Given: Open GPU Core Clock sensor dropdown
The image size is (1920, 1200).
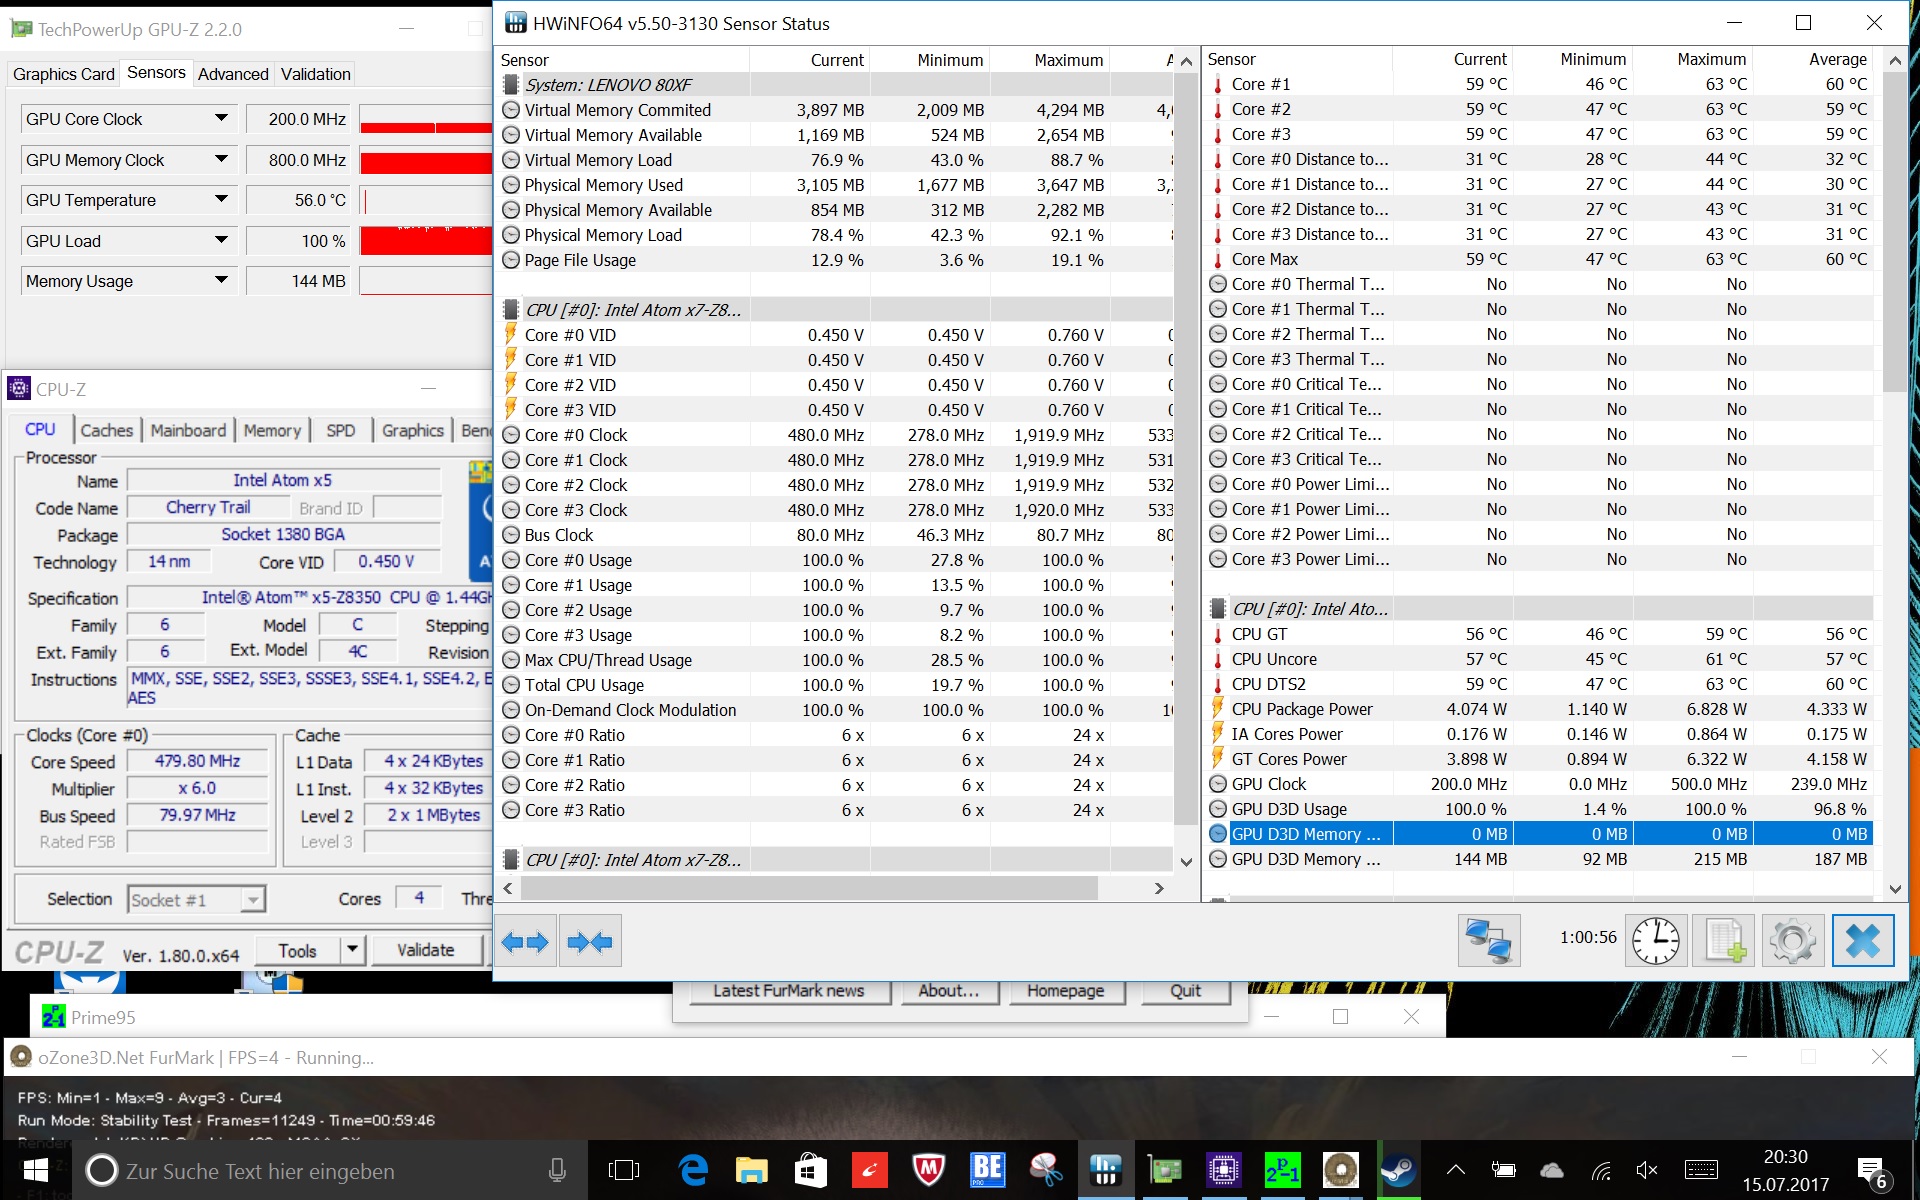Looking at the screenshot, I should [x=221, y=119].
